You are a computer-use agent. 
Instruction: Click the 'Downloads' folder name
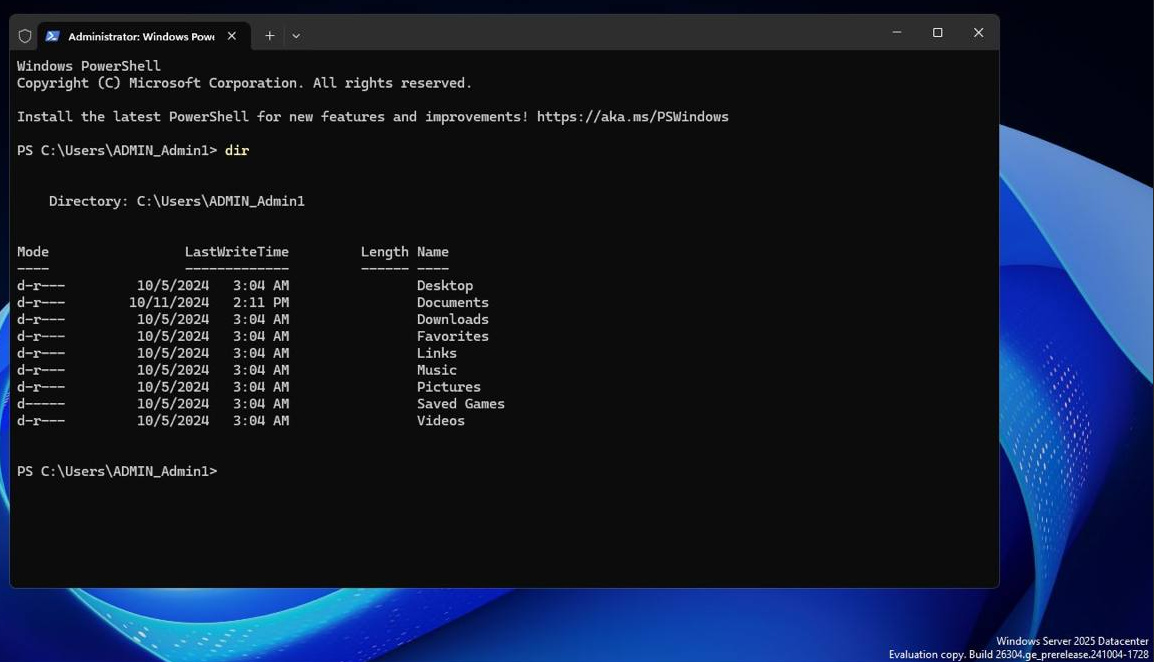click(x=453, y=320)
